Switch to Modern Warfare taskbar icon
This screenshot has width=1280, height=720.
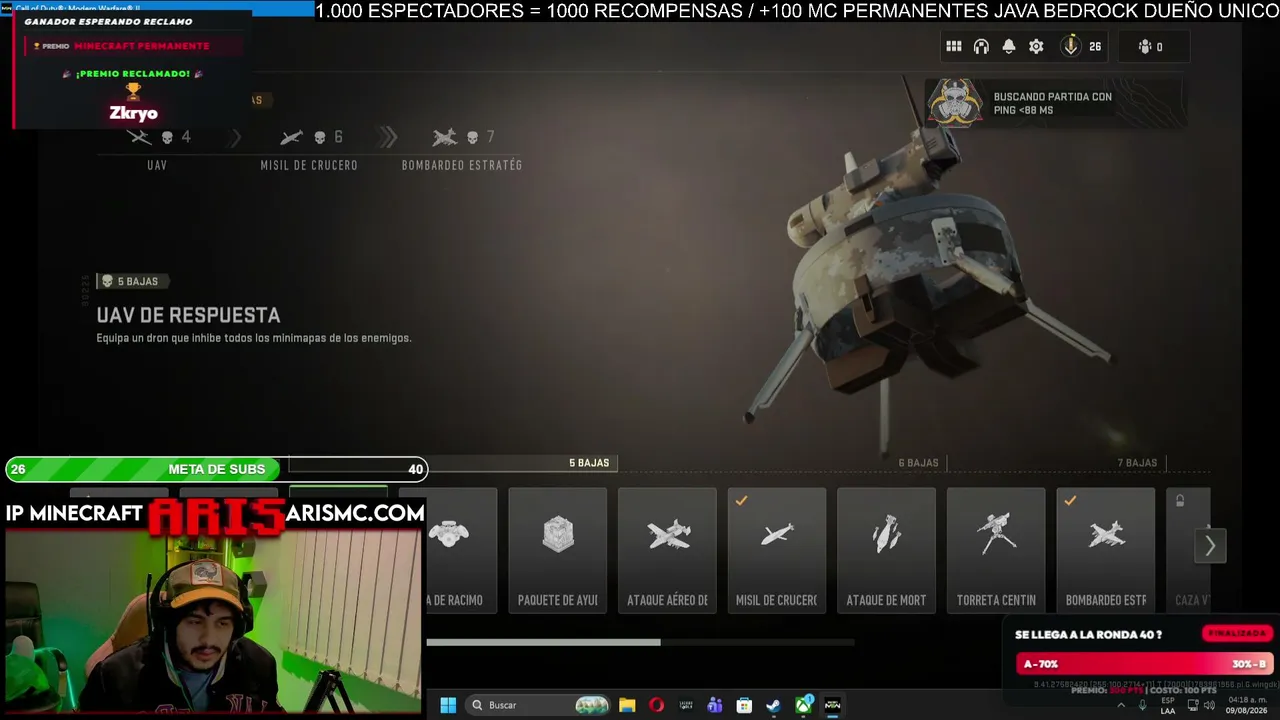[x=832, y=705]
